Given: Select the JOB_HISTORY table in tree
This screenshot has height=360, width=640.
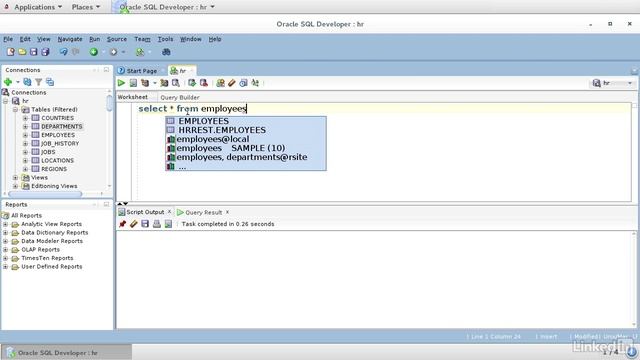Looking at the screenshot, I should pyautogui.click(x=60, y=143).
